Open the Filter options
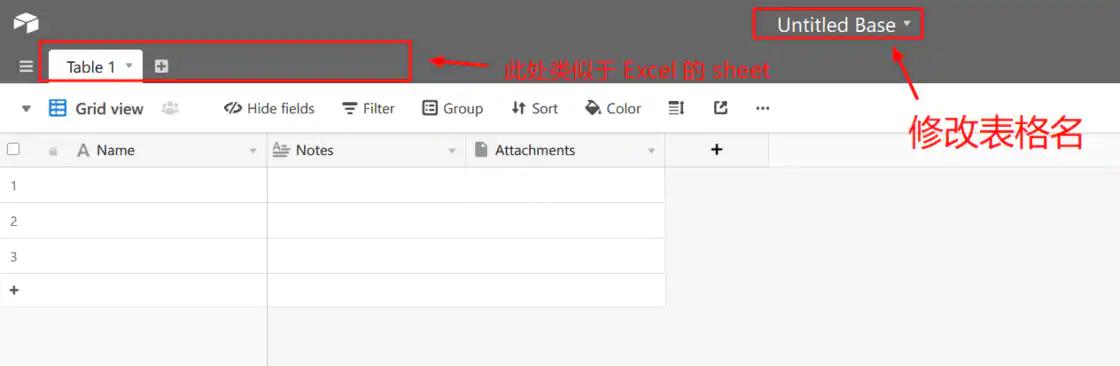This screenshot has height=366, width=1120. [x=369, y=109]
